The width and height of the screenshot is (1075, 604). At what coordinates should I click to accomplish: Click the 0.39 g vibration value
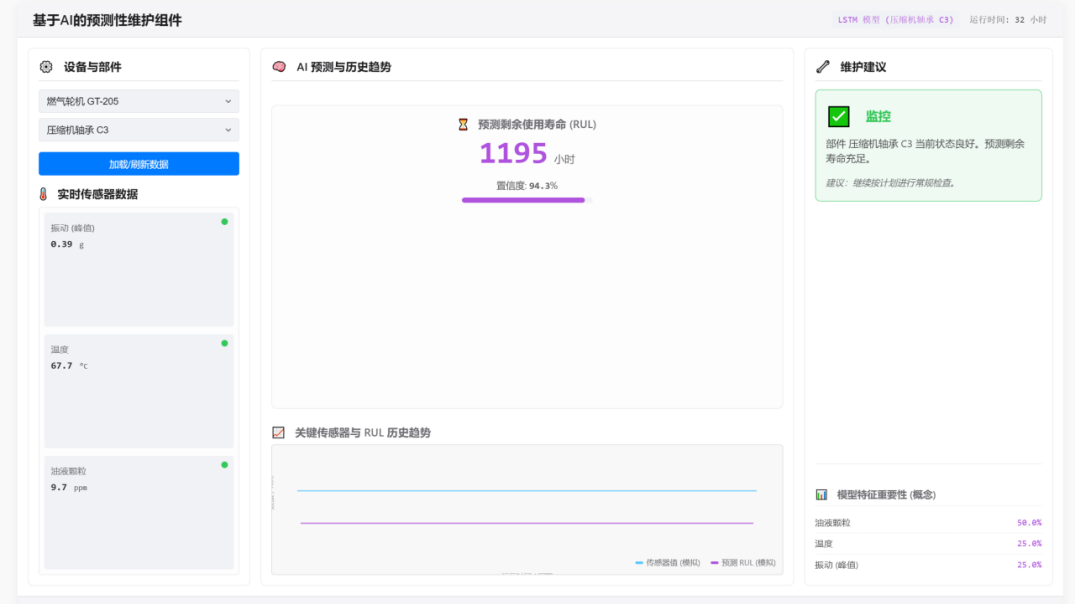coord(67,244)
